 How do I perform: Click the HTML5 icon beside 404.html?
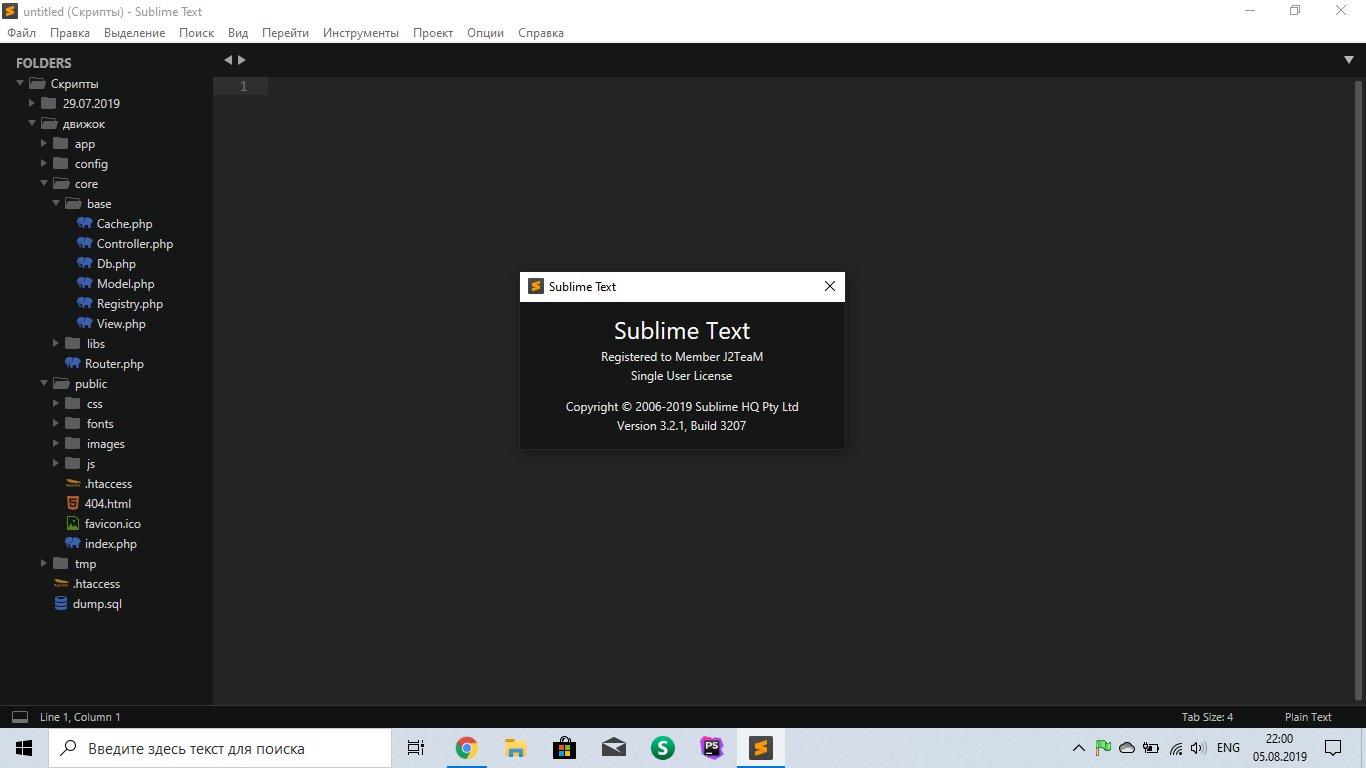coord(73,504)
